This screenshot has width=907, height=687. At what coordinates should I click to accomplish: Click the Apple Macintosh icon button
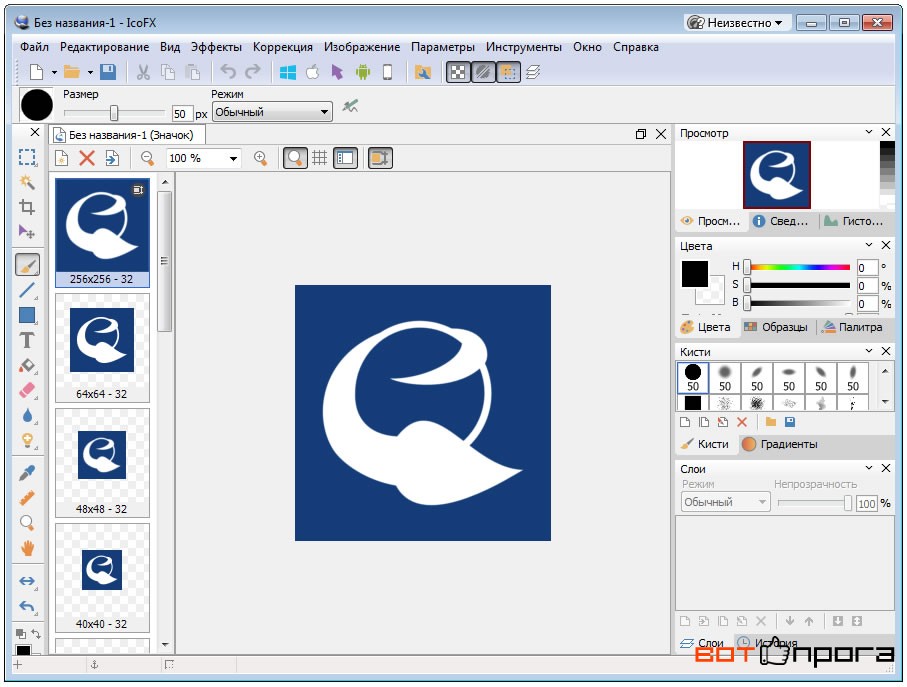tap(312, 72)
